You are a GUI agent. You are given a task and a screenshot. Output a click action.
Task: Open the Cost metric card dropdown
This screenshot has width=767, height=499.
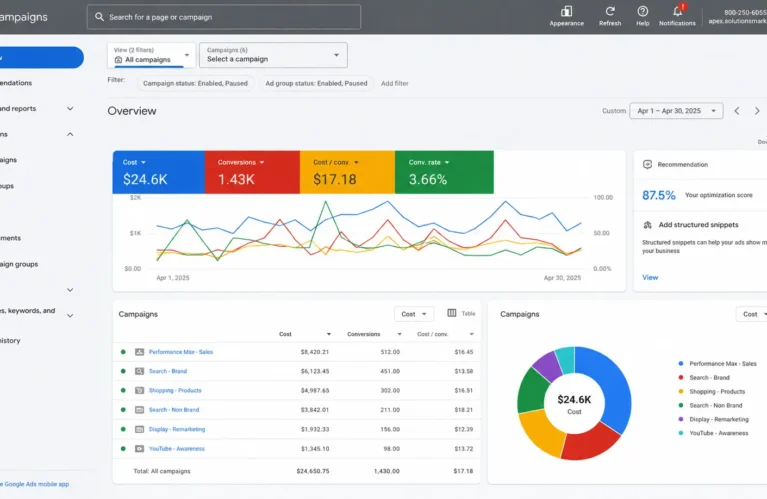click(143, 162)
